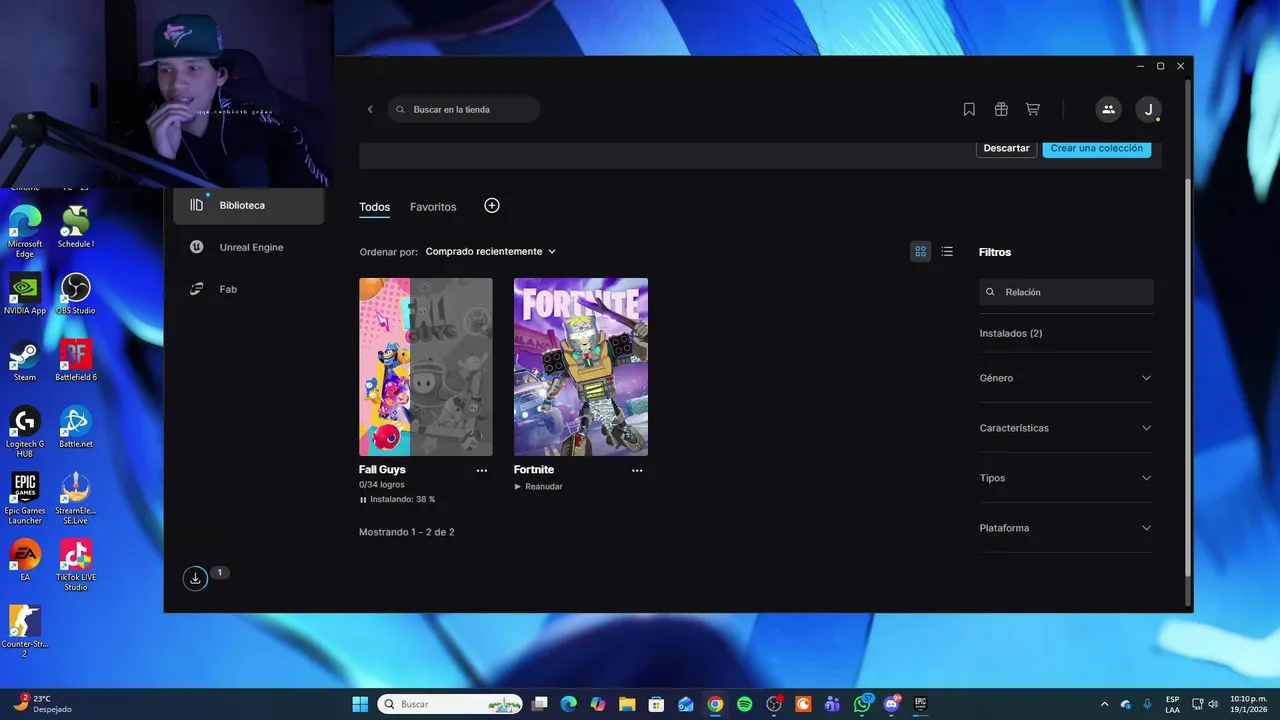Open Google Chrome from the taskbar
The height and width of the screenshot is (720, 1280).
click(715, 704)
